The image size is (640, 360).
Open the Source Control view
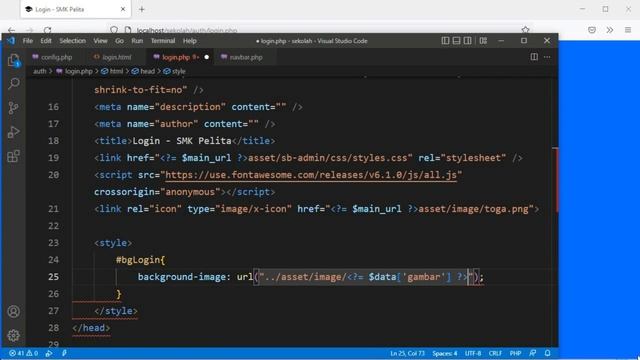tap(13, 108)
